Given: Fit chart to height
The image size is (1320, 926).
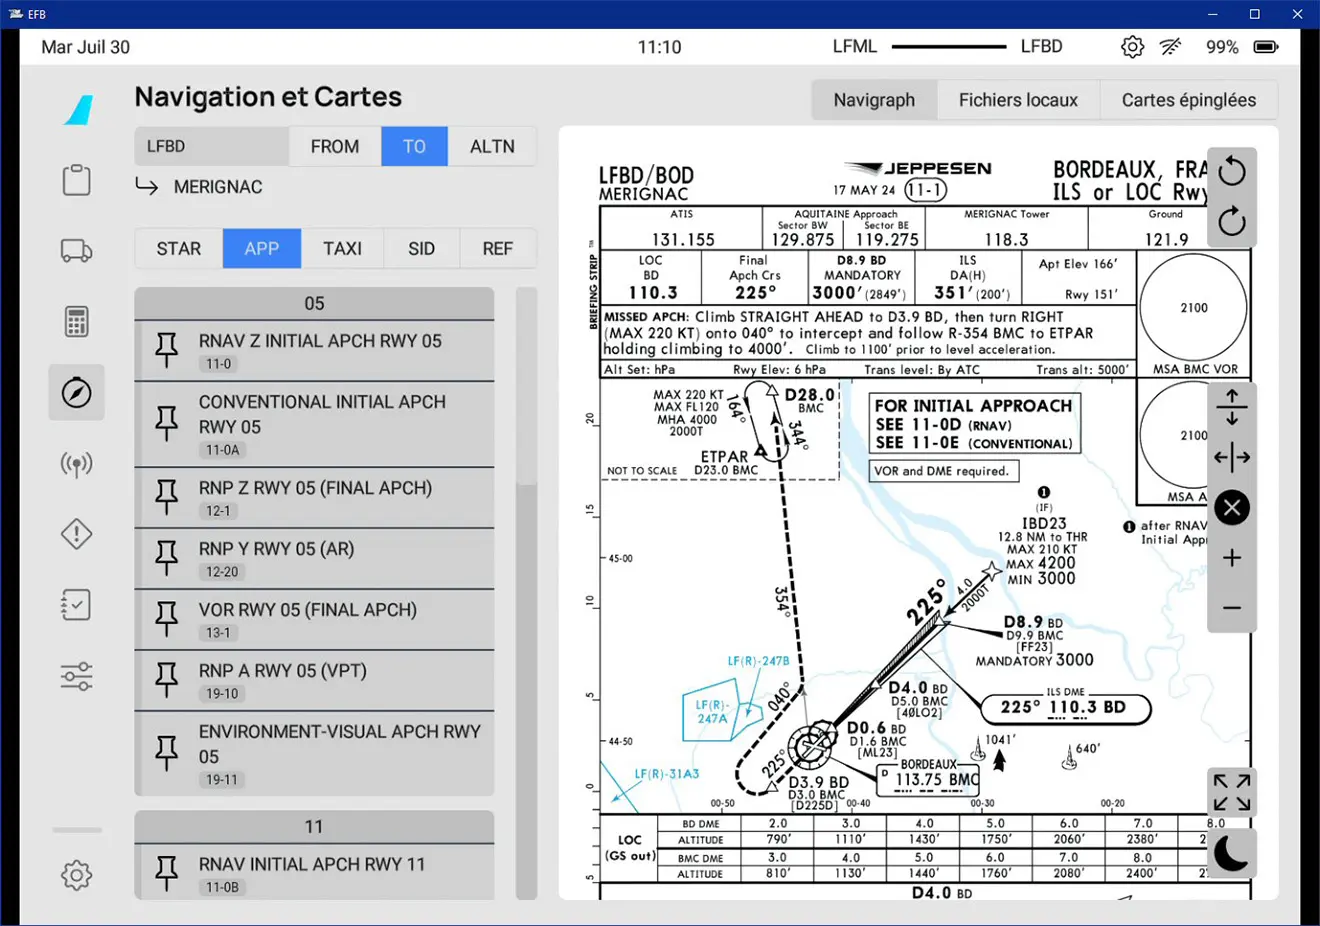Looking at the screenshot, I should (x=1232, y=407).
